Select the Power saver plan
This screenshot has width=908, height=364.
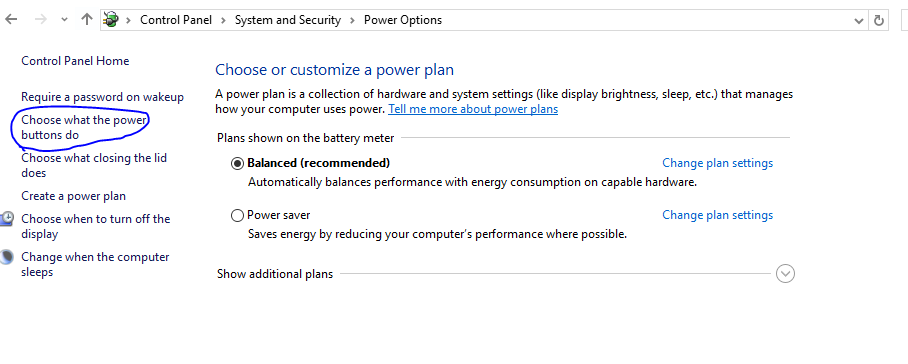(237, 216)
